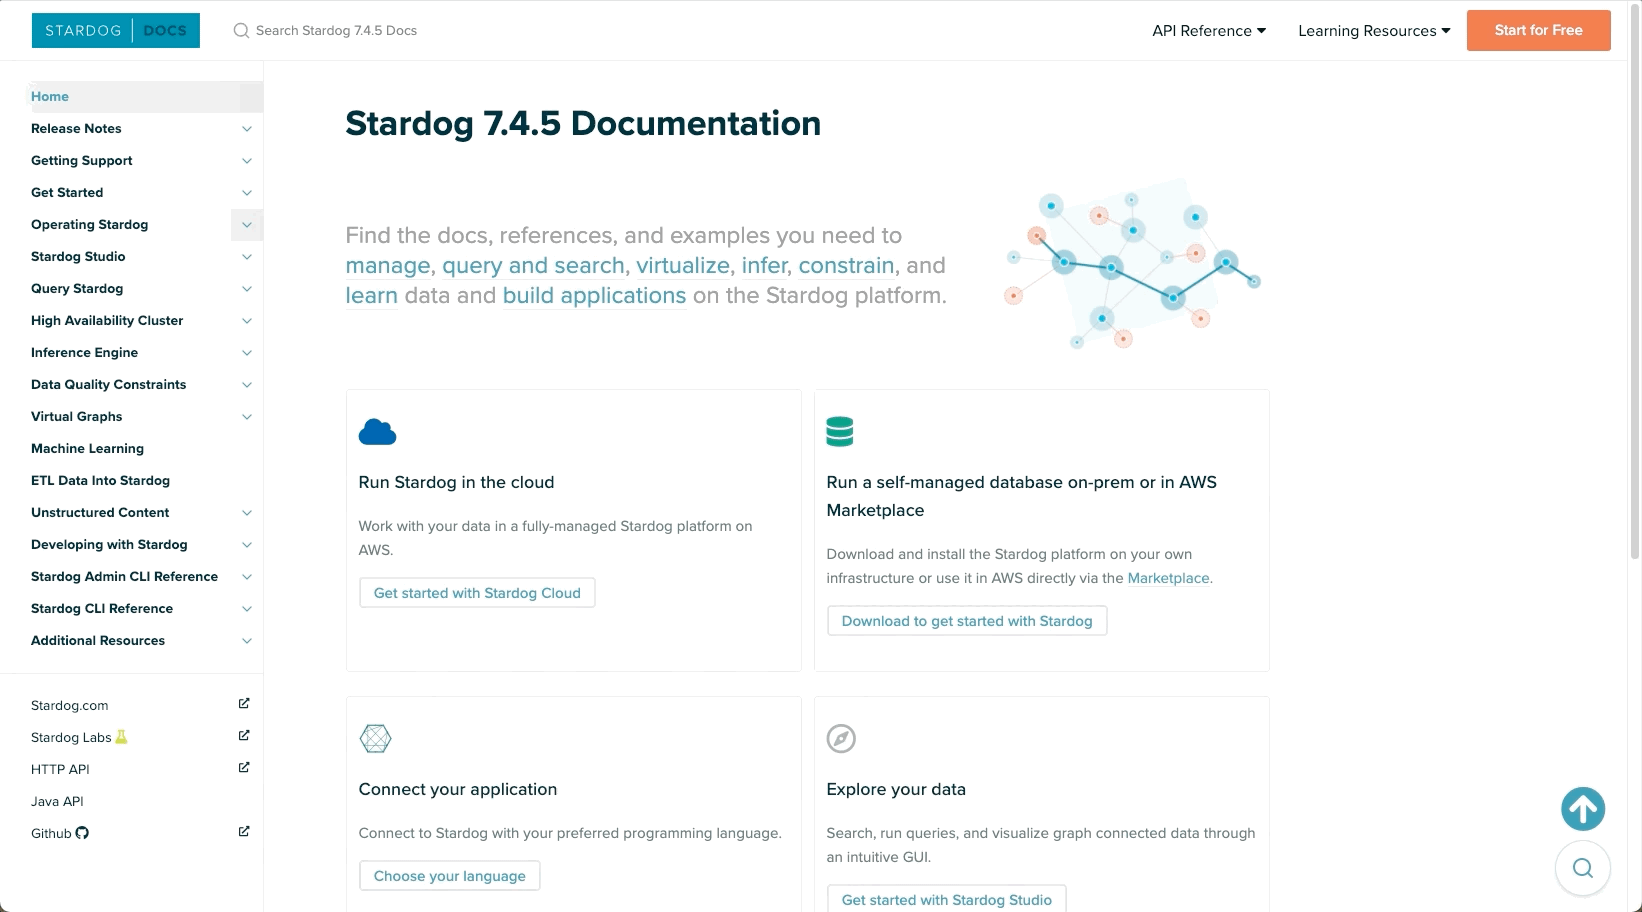Expand Stardog Admin CLI Reference chevron
The width and height of the screenshot is (1642, 912).
(247, 577)
